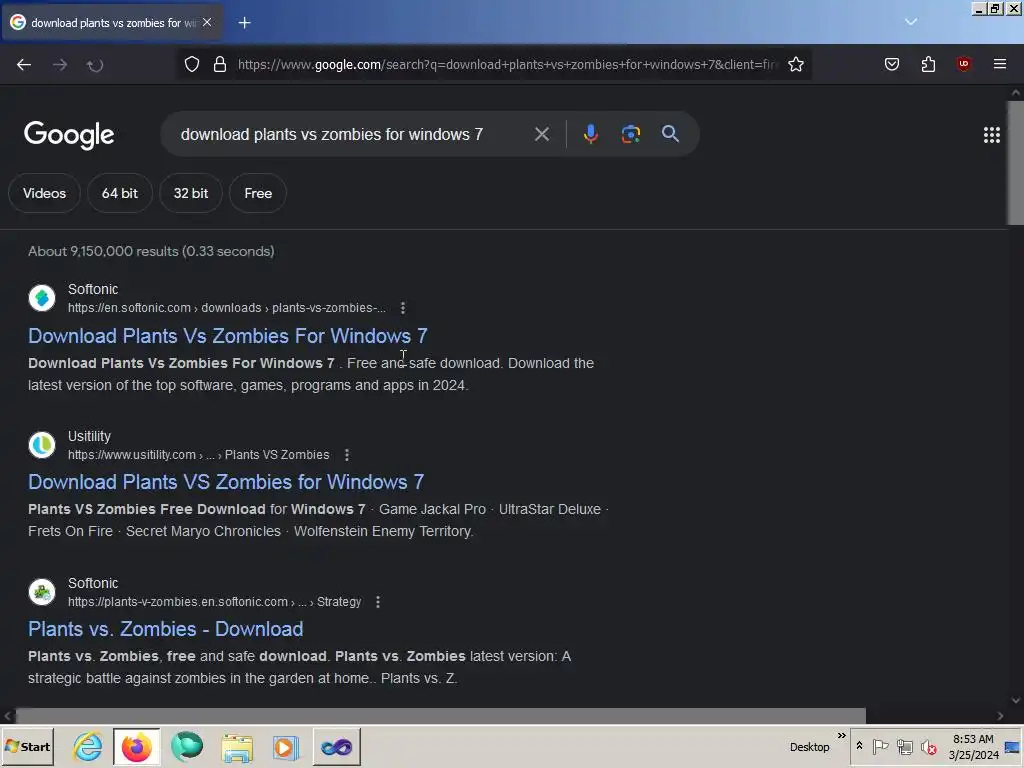1024x768 pixels.
Task: Reload the page with the refresh icon
Action: pyautogui.click(x=95, y=65)
